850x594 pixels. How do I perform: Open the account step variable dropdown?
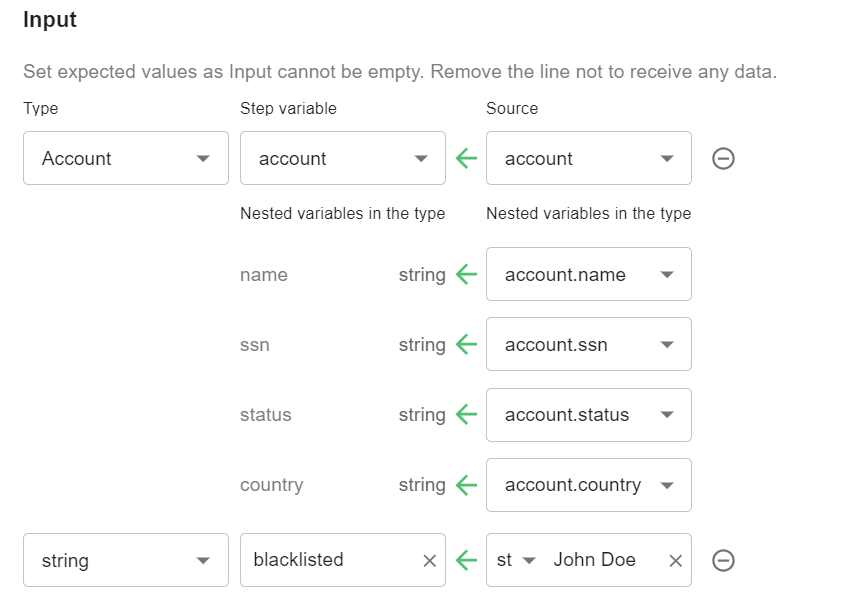[x=343, y=158]
